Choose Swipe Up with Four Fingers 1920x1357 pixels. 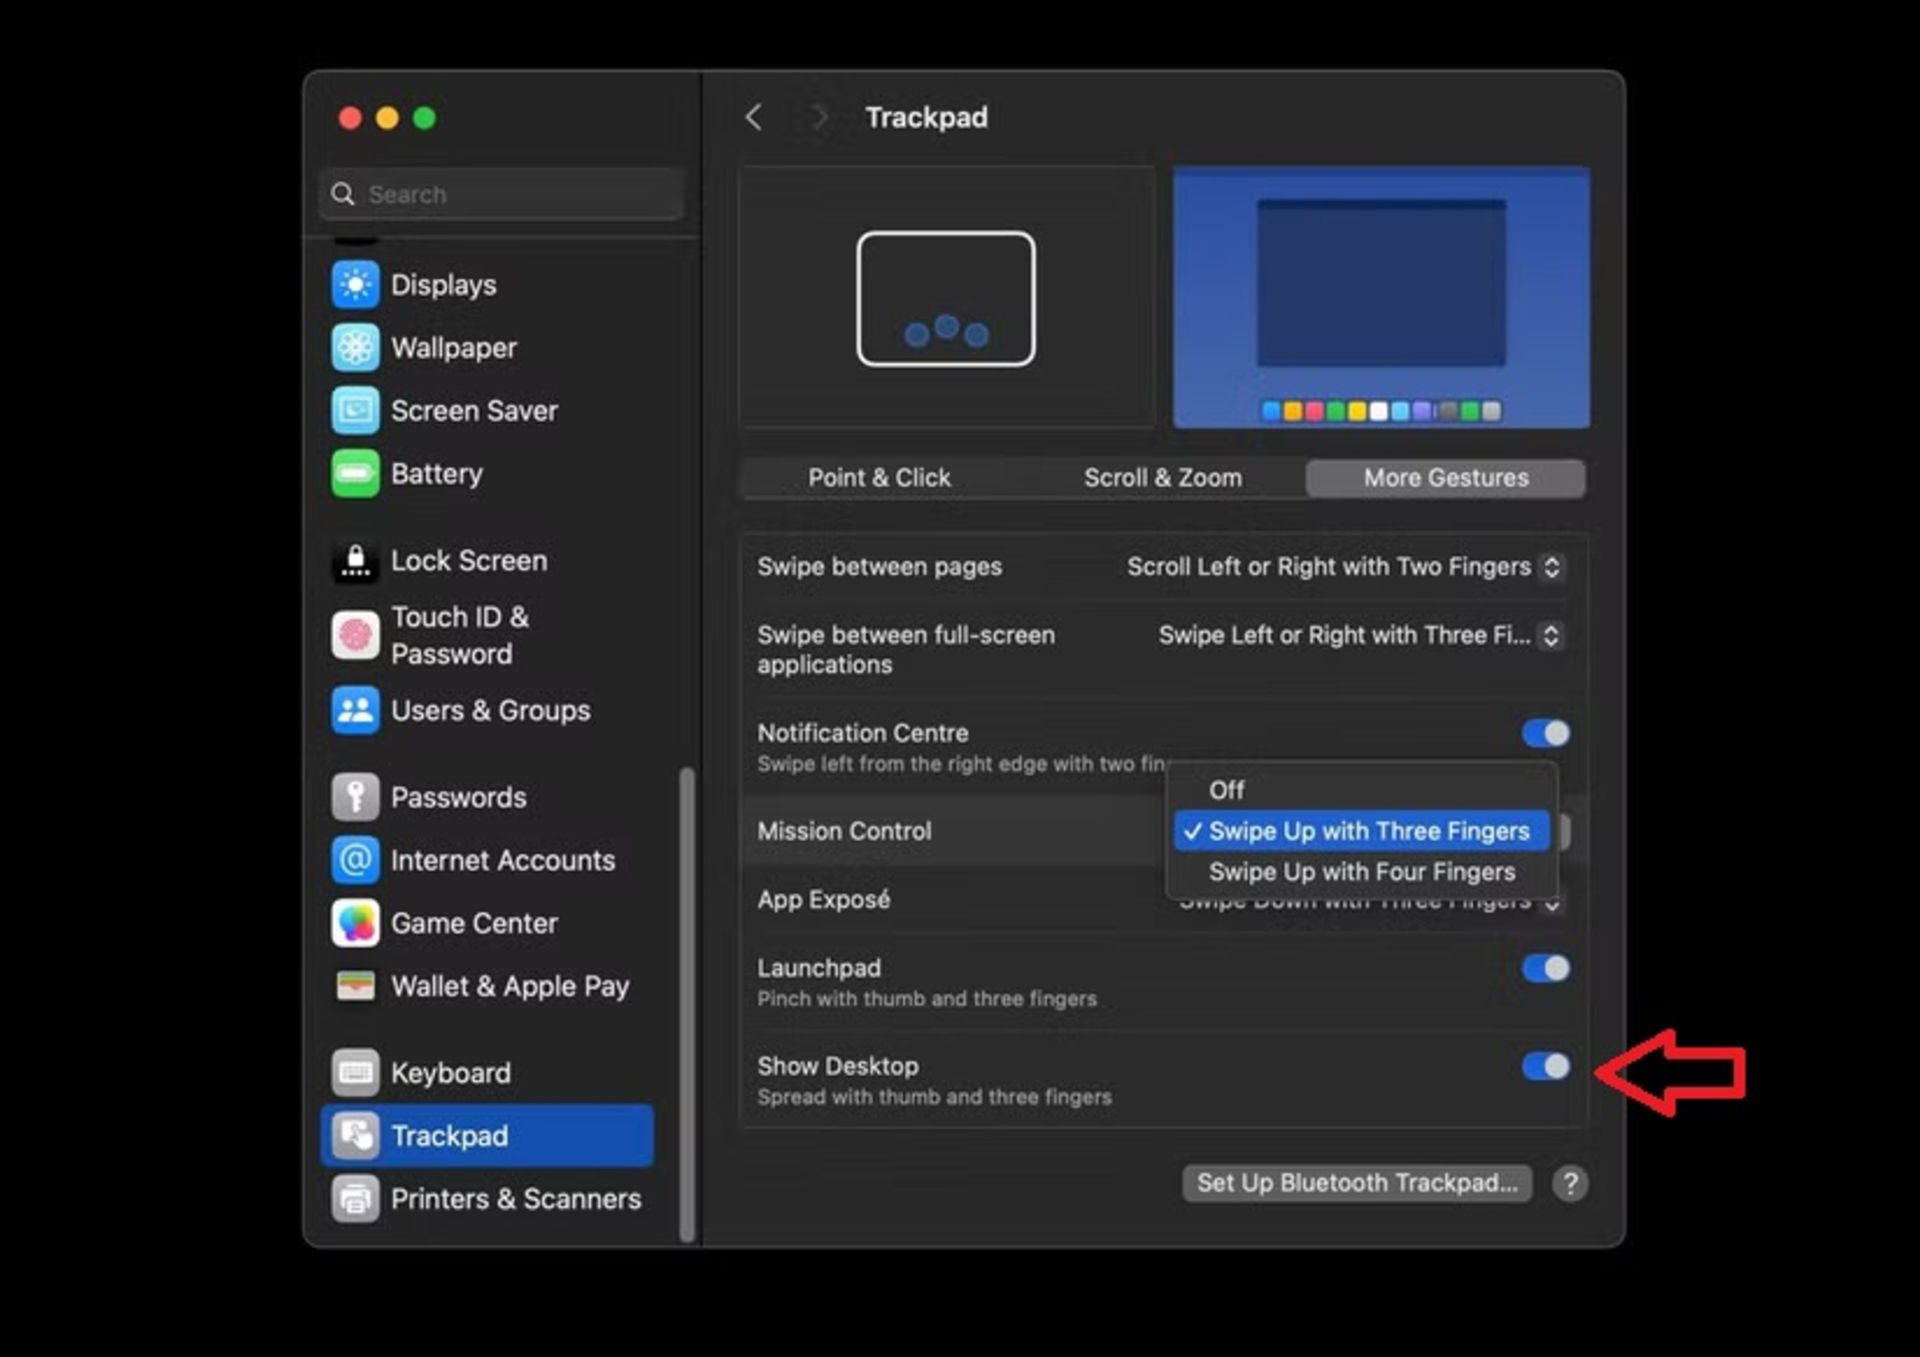(1361, 872)
